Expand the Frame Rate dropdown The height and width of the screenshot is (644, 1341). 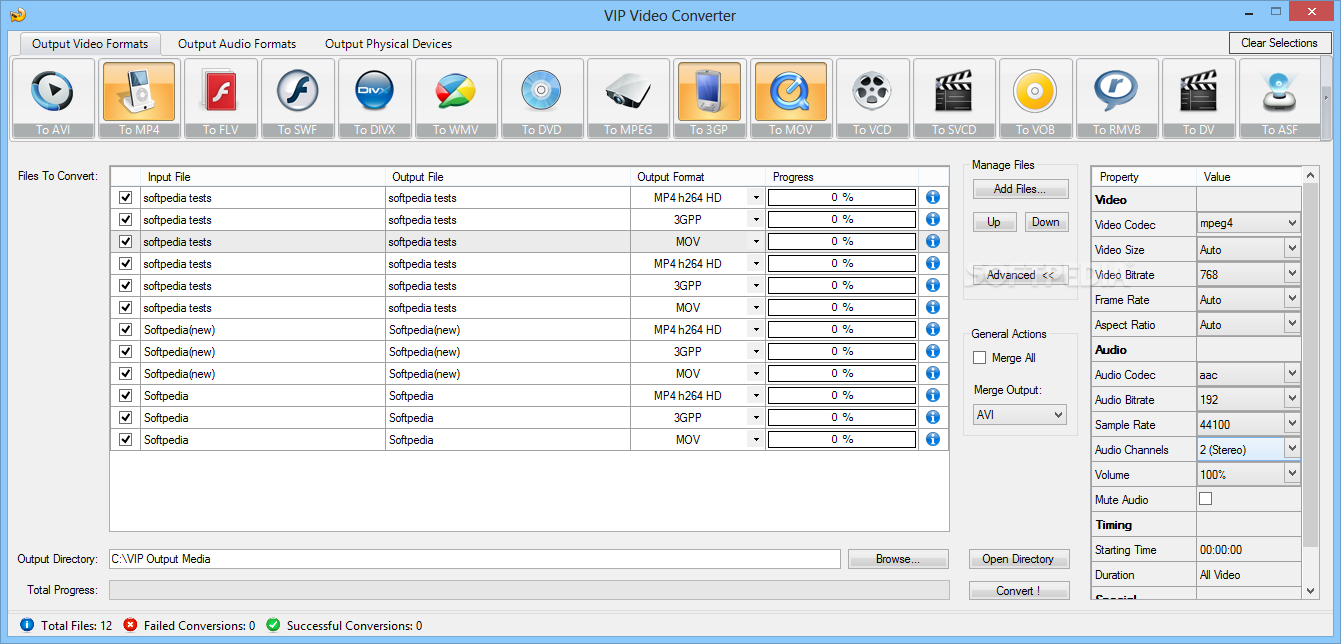point(1292,299)
